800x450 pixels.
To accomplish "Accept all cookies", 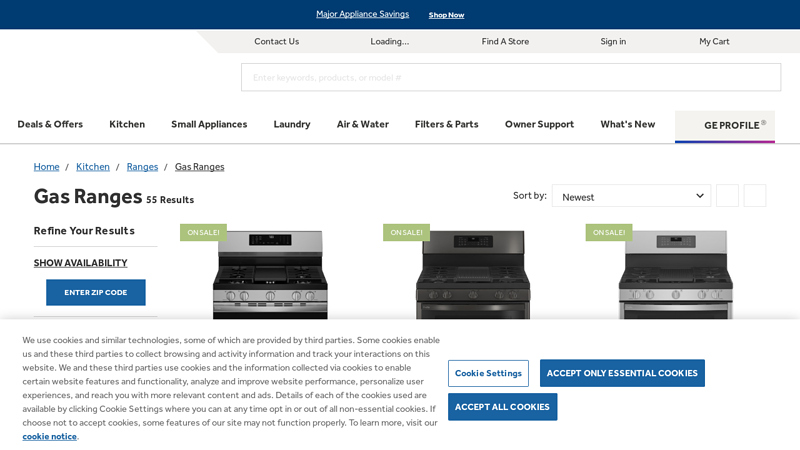I will 502,407.
